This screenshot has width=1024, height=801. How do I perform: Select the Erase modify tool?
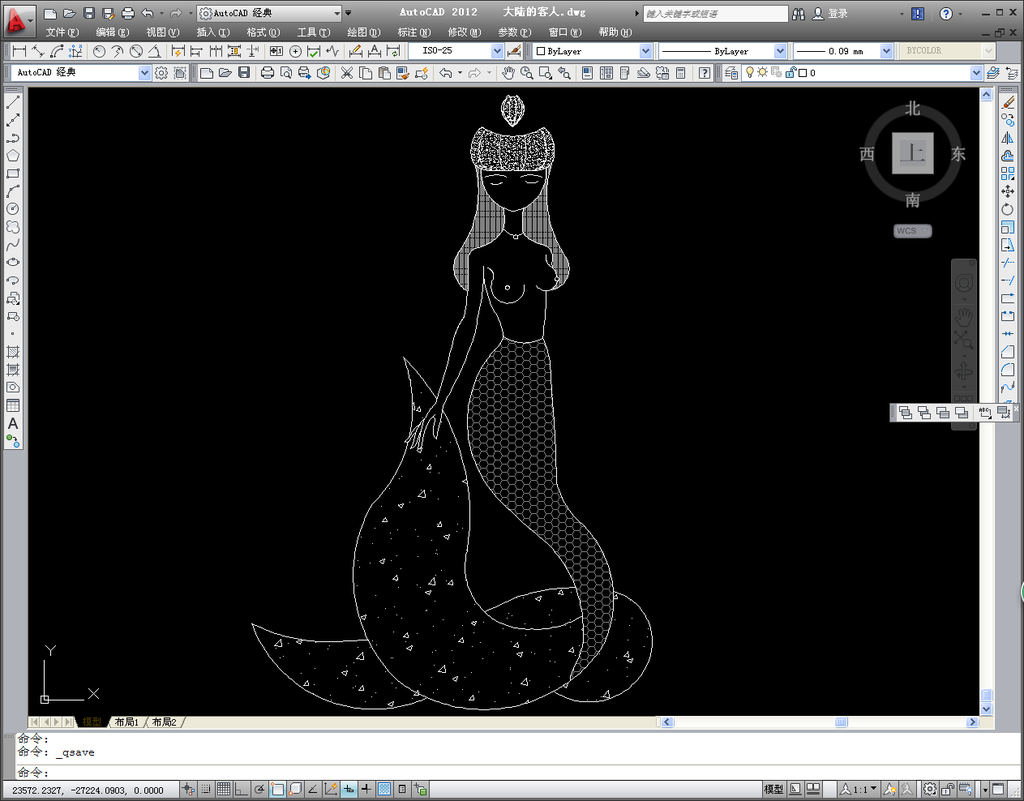(x=1008, y=102)
